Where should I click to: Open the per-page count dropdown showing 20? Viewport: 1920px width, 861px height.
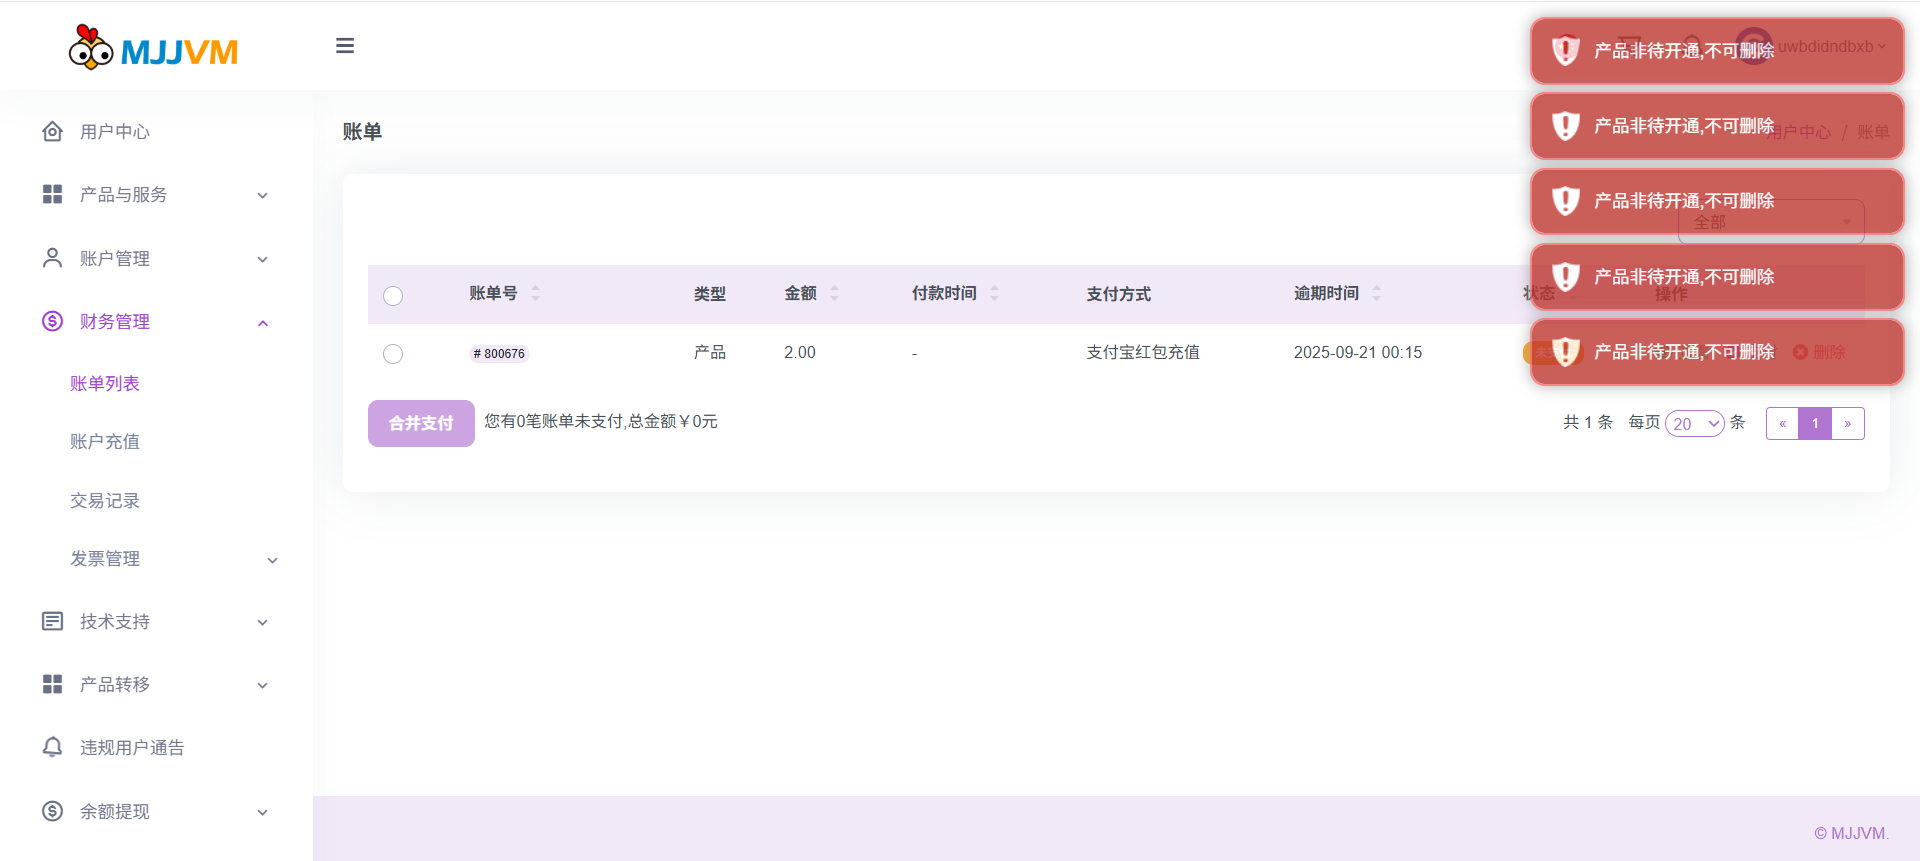1694,423
